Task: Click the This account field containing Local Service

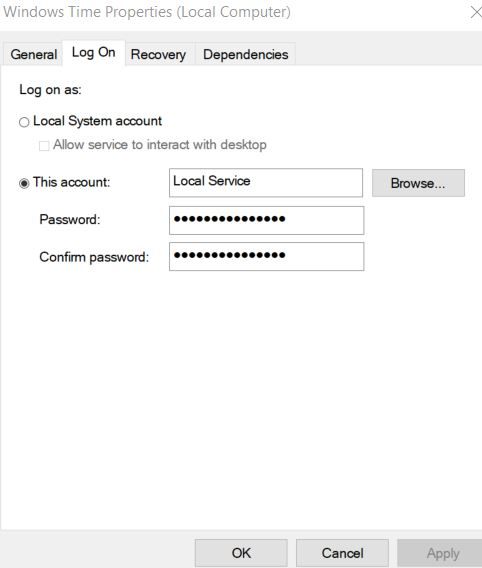Action: pos(266,183)
